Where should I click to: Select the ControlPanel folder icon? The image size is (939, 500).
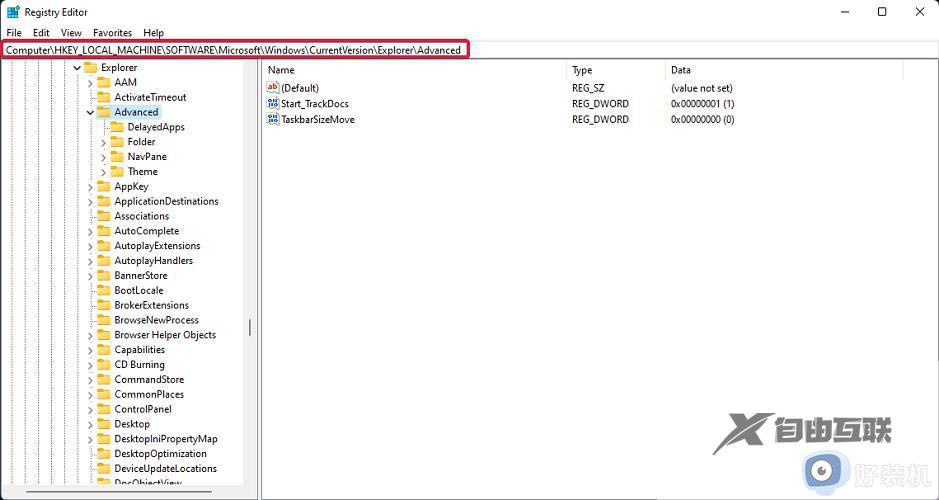pyautogui.click(x=104, y=409)
